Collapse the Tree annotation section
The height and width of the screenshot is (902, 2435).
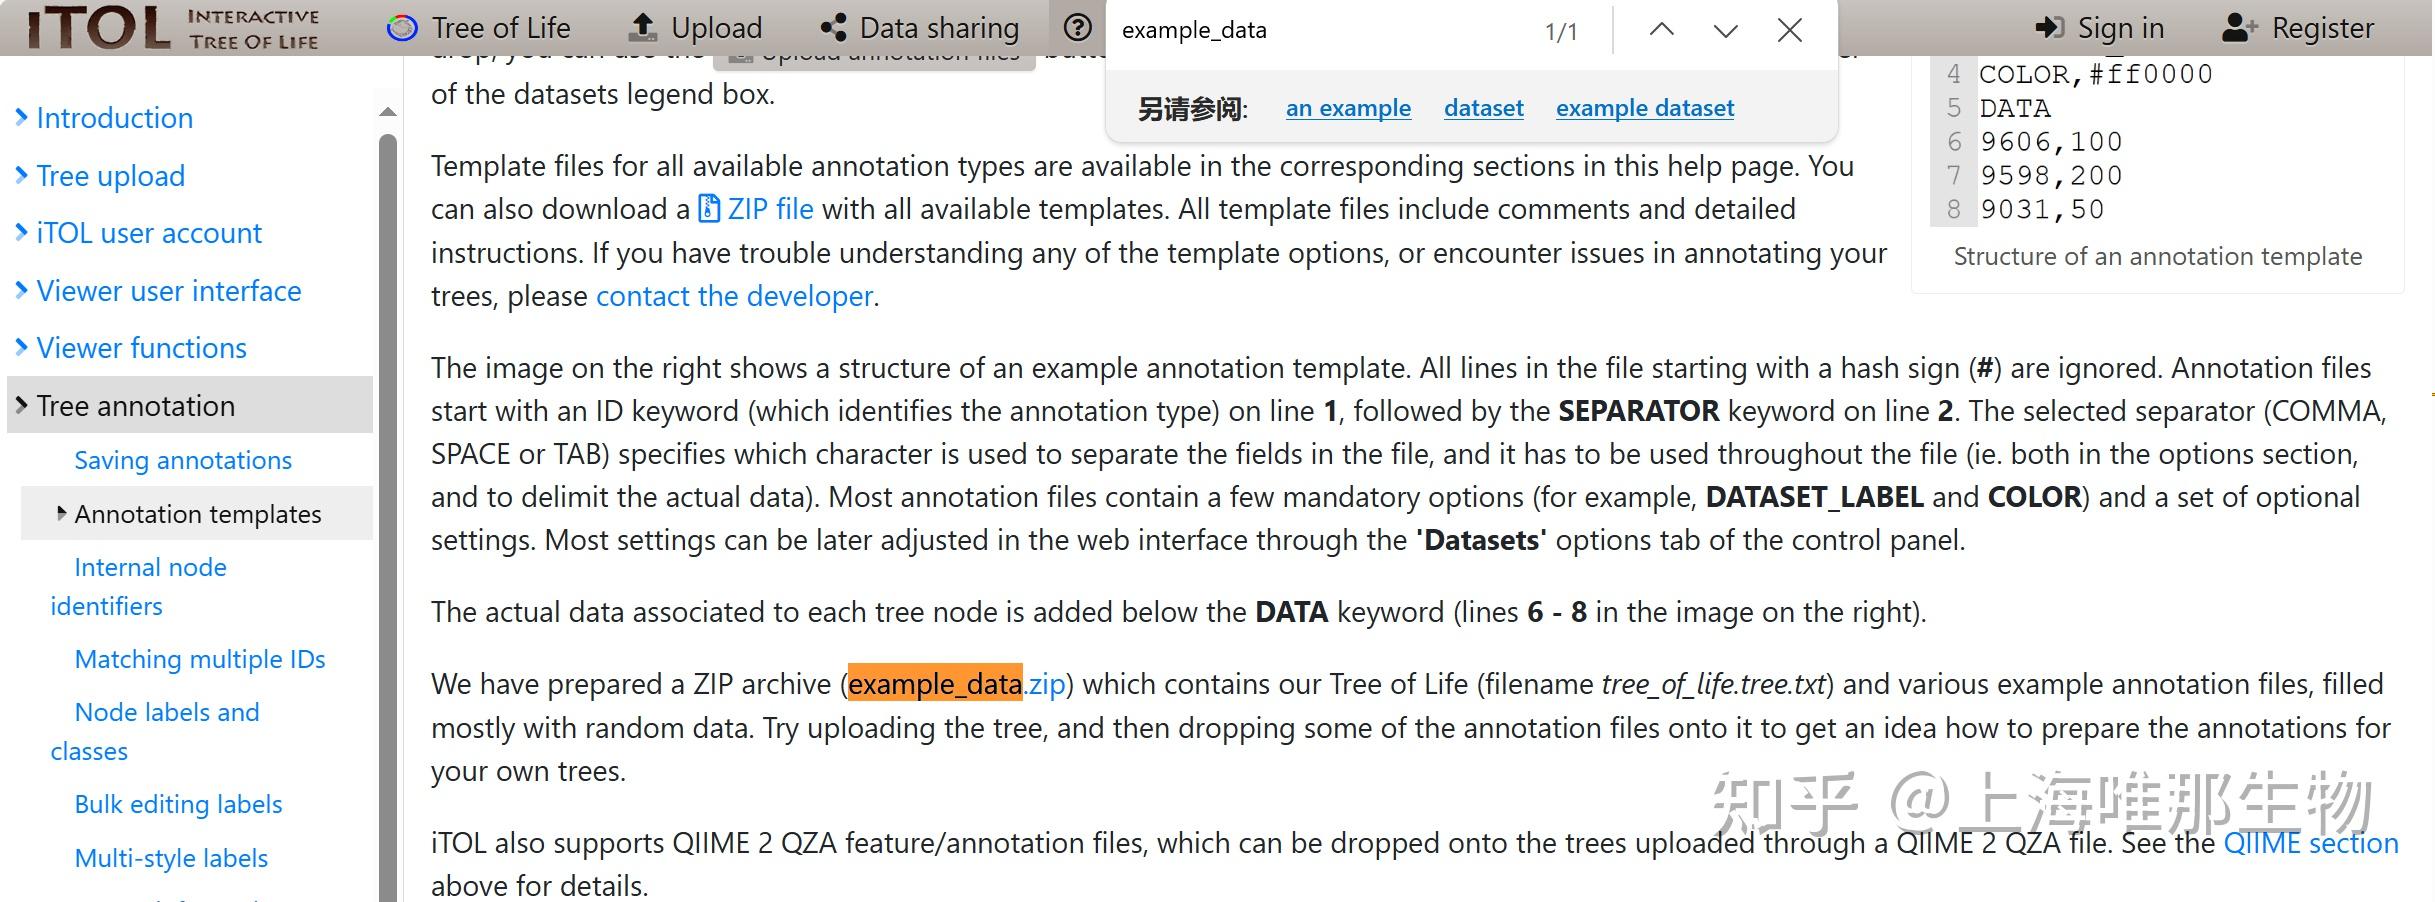pos(22,406)
